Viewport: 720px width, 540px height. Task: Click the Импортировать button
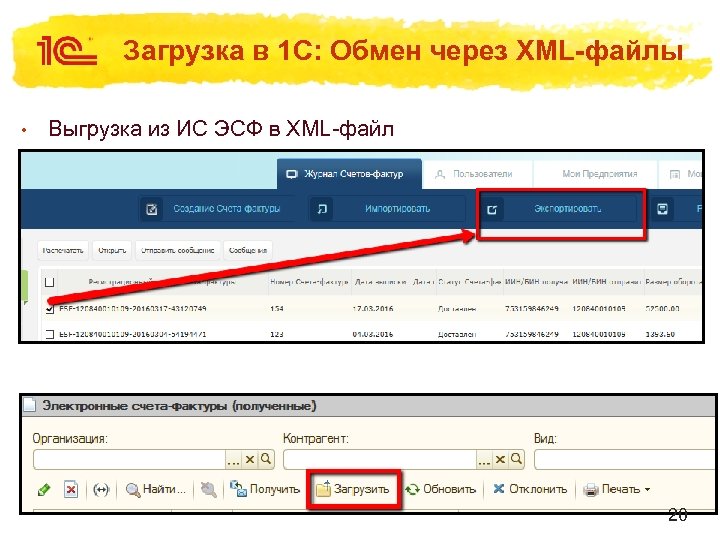click(x=387, y=209)
